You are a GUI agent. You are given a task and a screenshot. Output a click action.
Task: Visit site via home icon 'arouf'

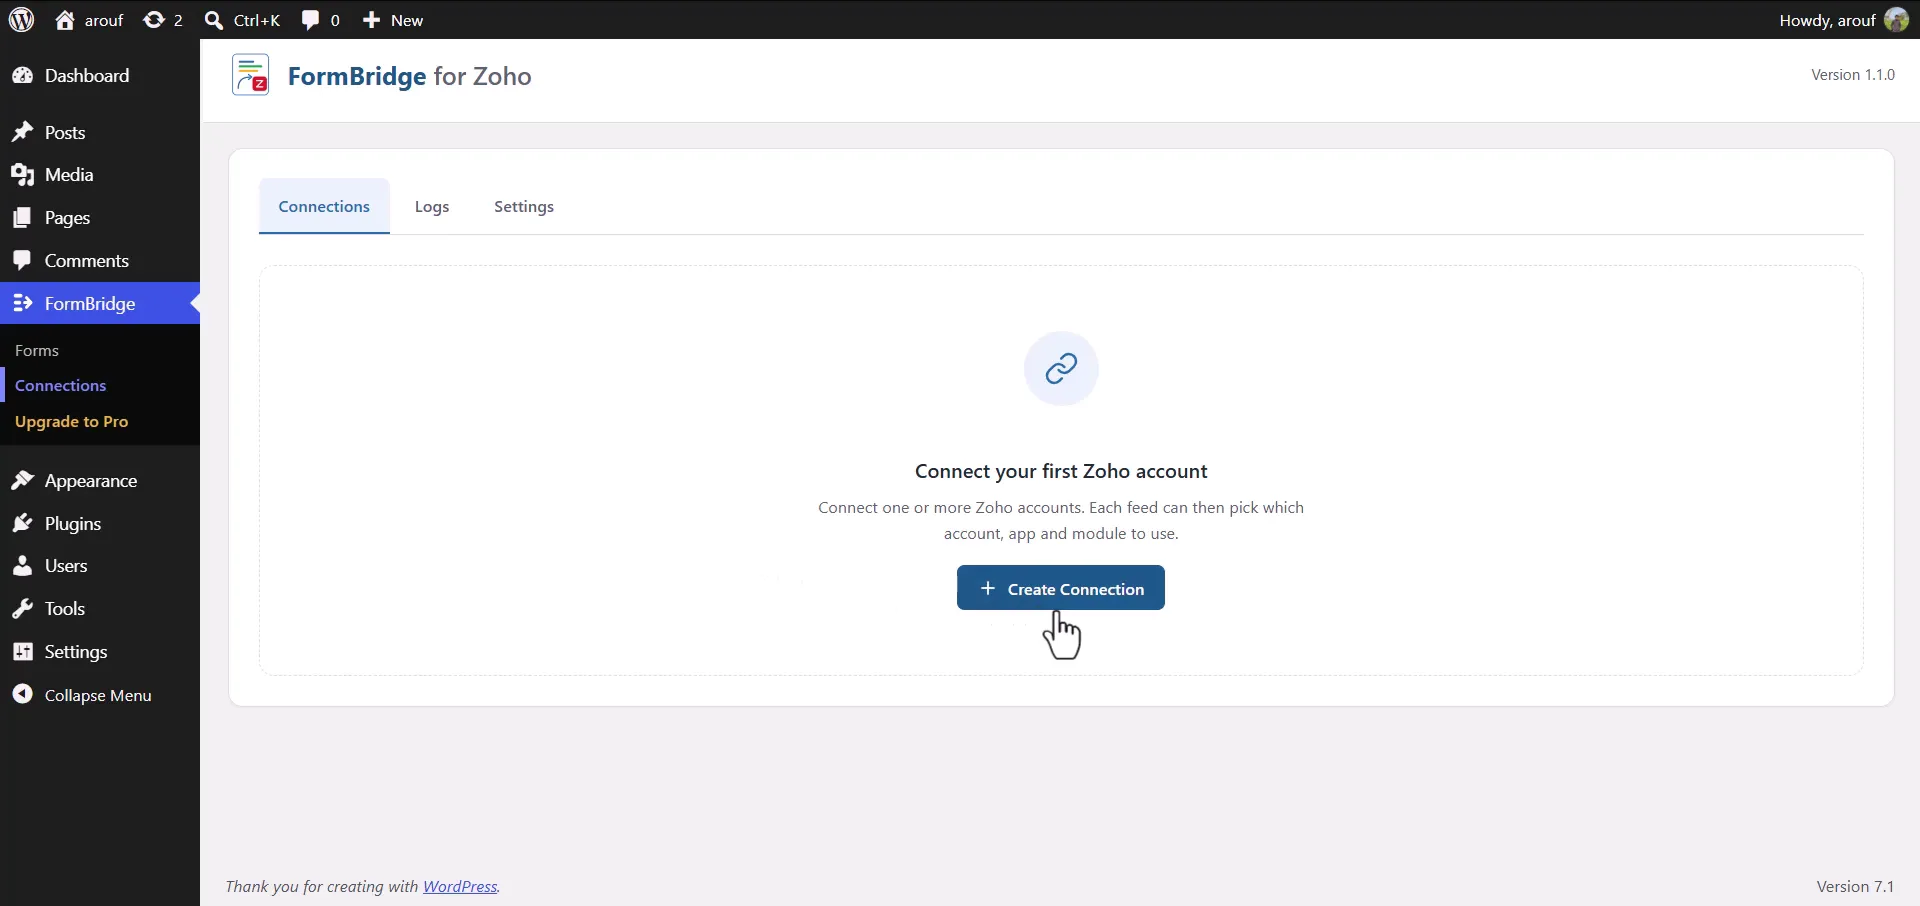[65, 20]
